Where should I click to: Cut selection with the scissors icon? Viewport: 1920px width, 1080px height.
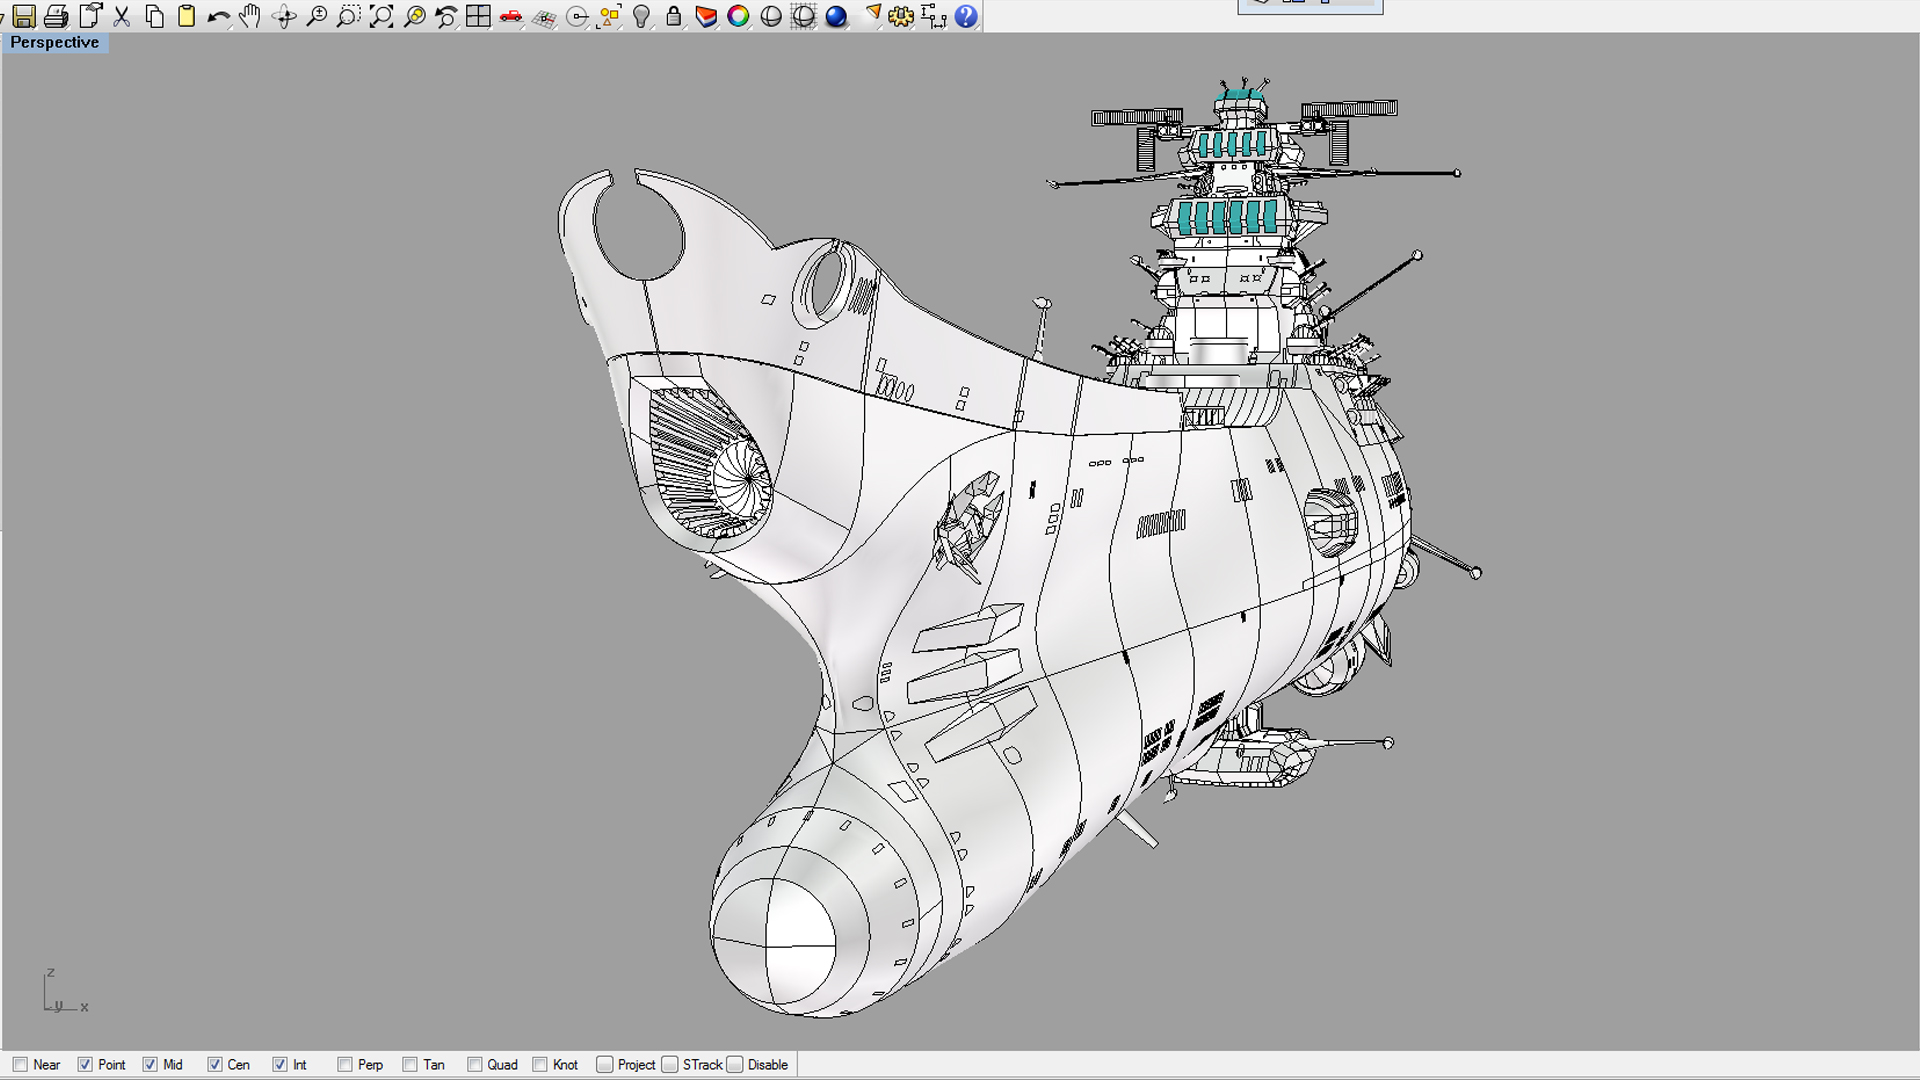pos(122,16)
